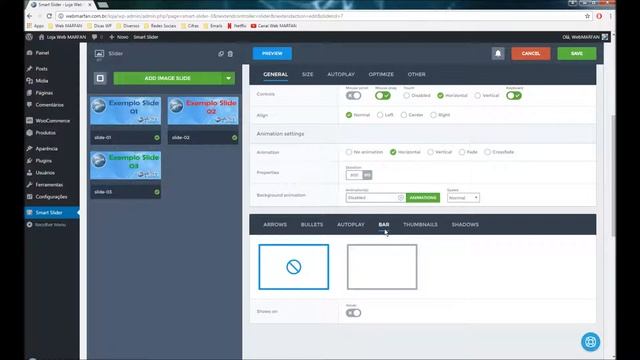Click the collapse menu icon in sidebar
The image size is (640, 360).
coord(29,225)
